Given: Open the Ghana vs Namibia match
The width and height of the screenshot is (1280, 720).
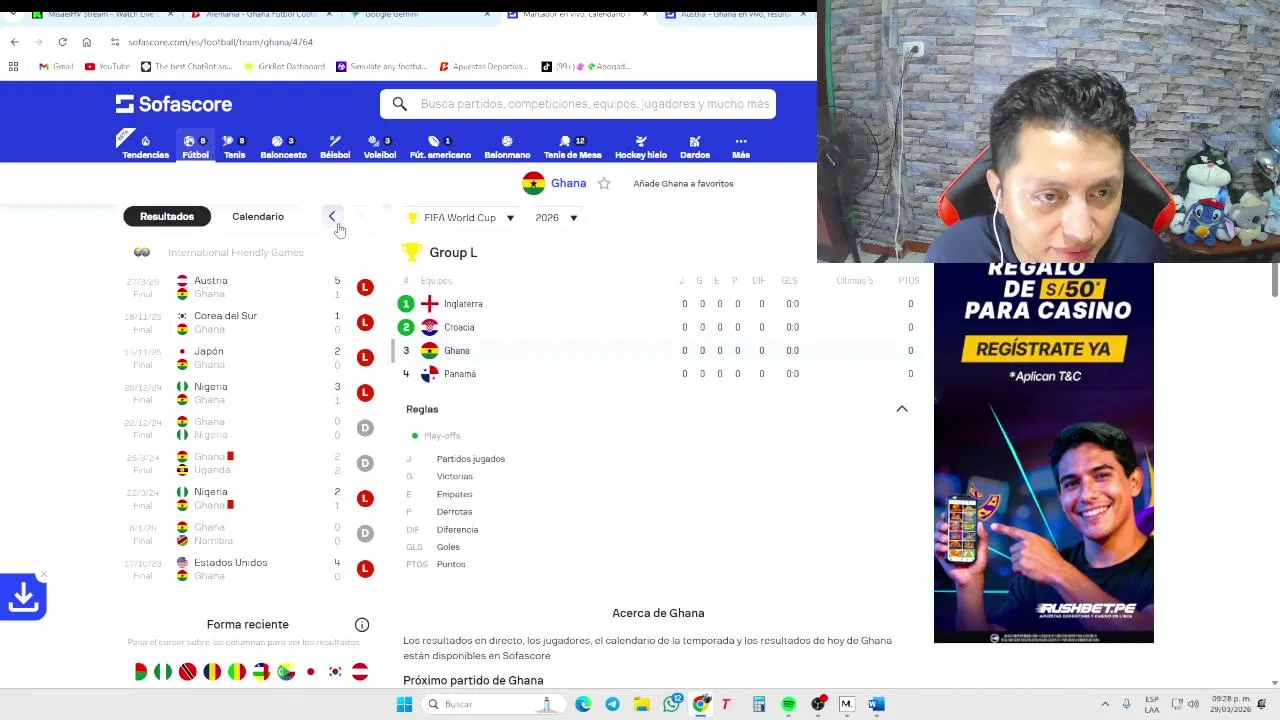Looking at the screenshot, I should 248,533.
